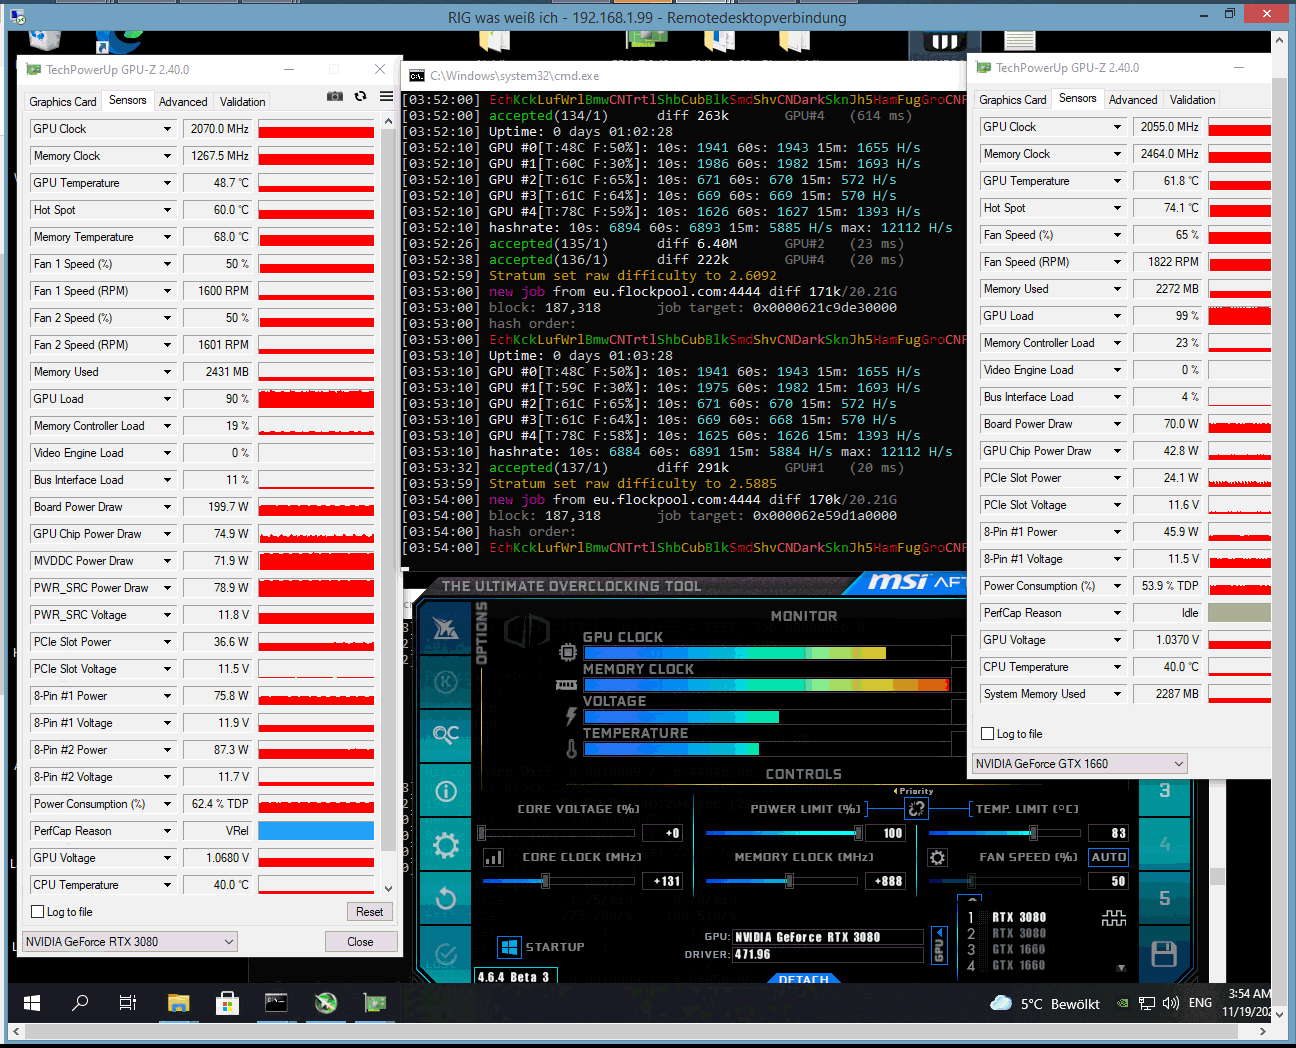
Task: Click the ENG language indicator in system tray
Action: coord(1200,1003)
